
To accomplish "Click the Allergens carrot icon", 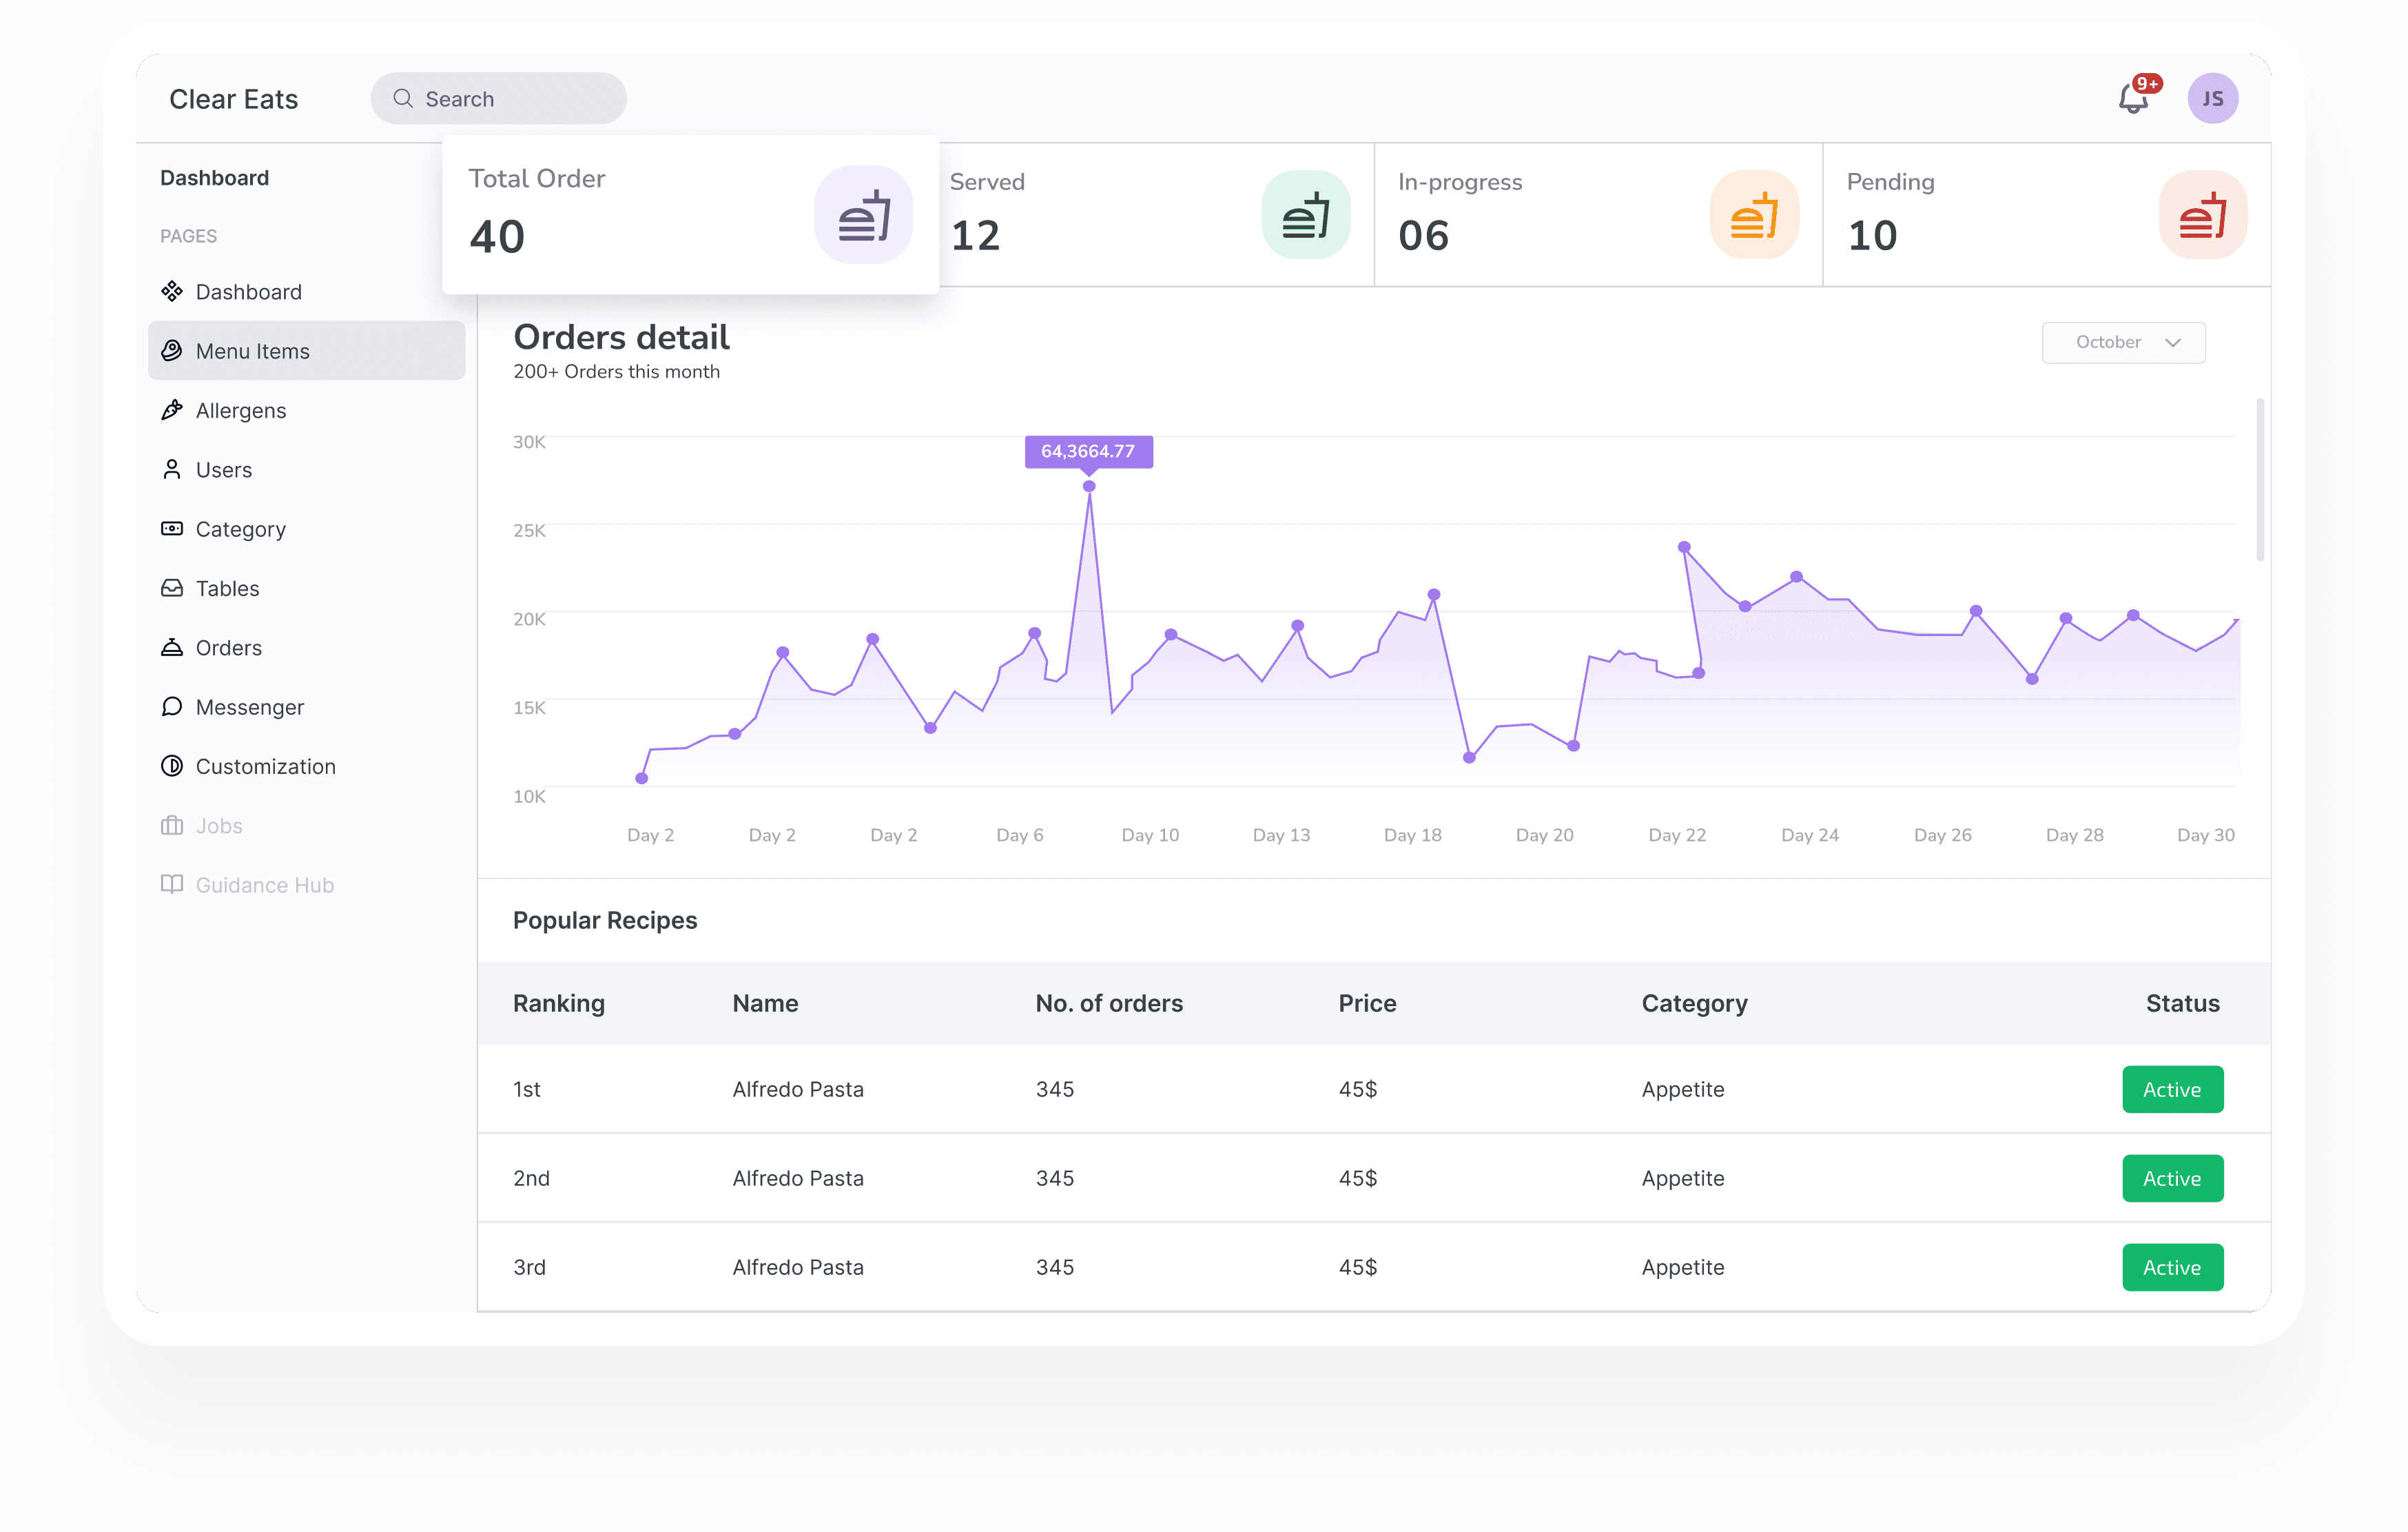I will pos(172,410).
